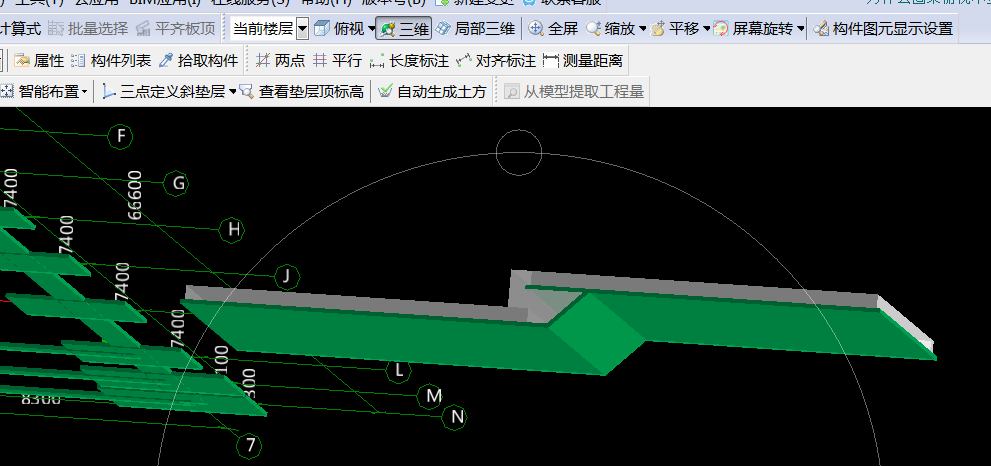991x466 pixels.
Task: Click the 66600 dimension label
Action: point(135,194)
